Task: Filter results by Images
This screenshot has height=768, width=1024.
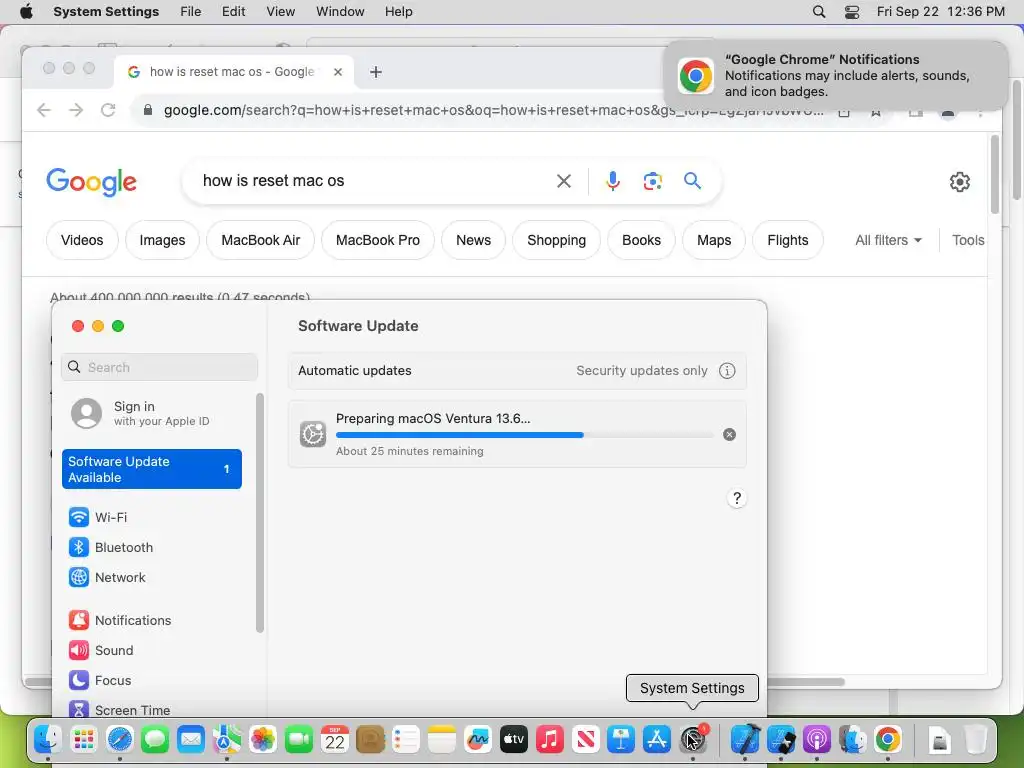Action: point(162,240)
